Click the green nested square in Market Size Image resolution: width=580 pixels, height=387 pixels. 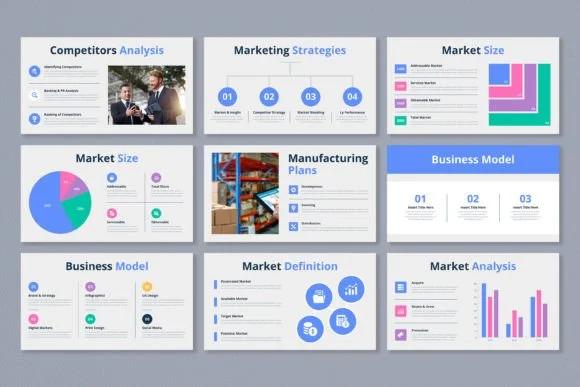[544, 119]
